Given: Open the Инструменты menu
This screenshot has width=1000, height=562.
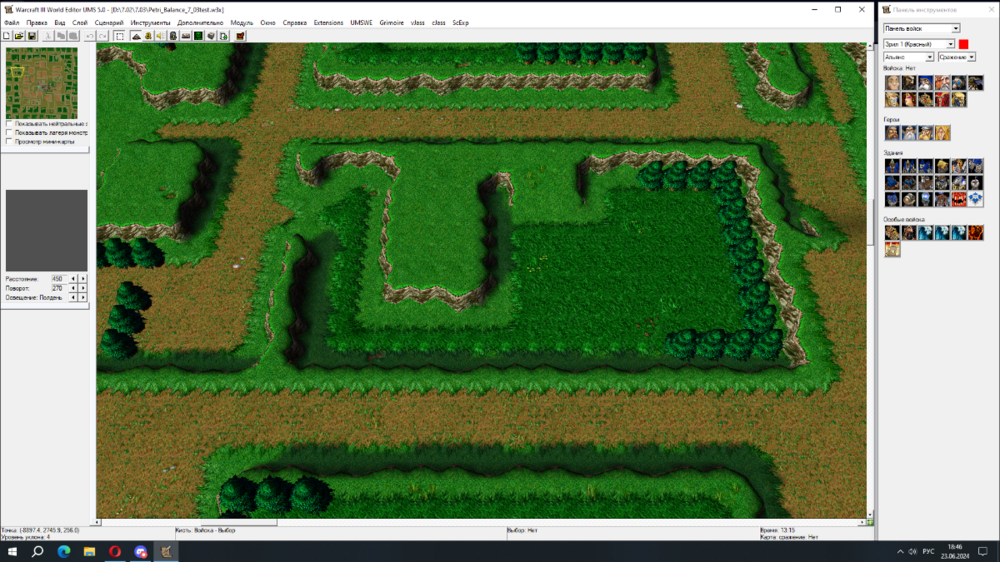Looking at the screenshot, I should (x=150, y=22).
